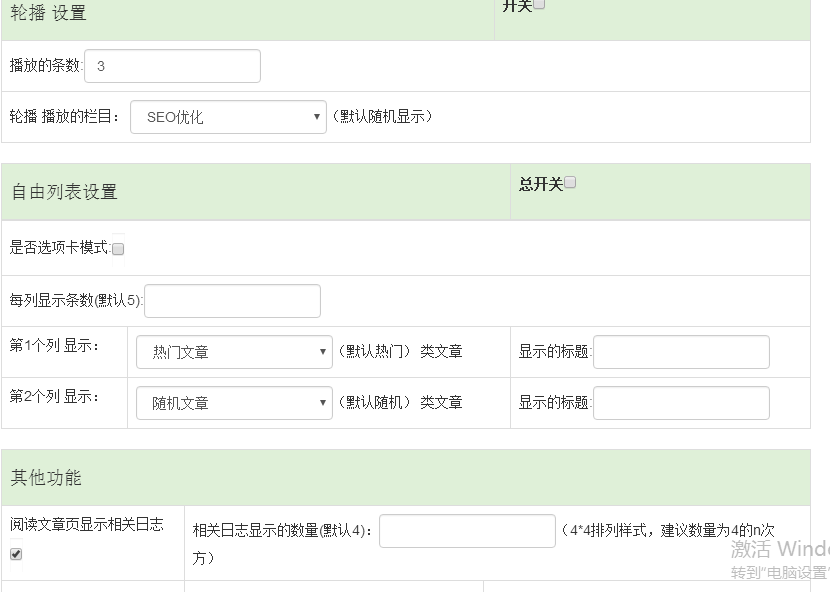This screenshot has width=830, height=592.
Task: Click the first 显示的标题 text box
Action: [681, 351]
